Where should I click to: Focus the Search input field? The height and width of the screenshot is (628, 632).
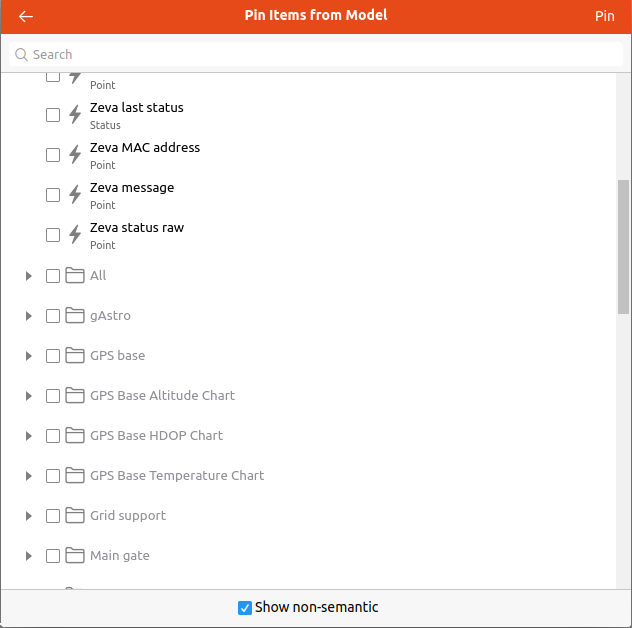point(320,55)
